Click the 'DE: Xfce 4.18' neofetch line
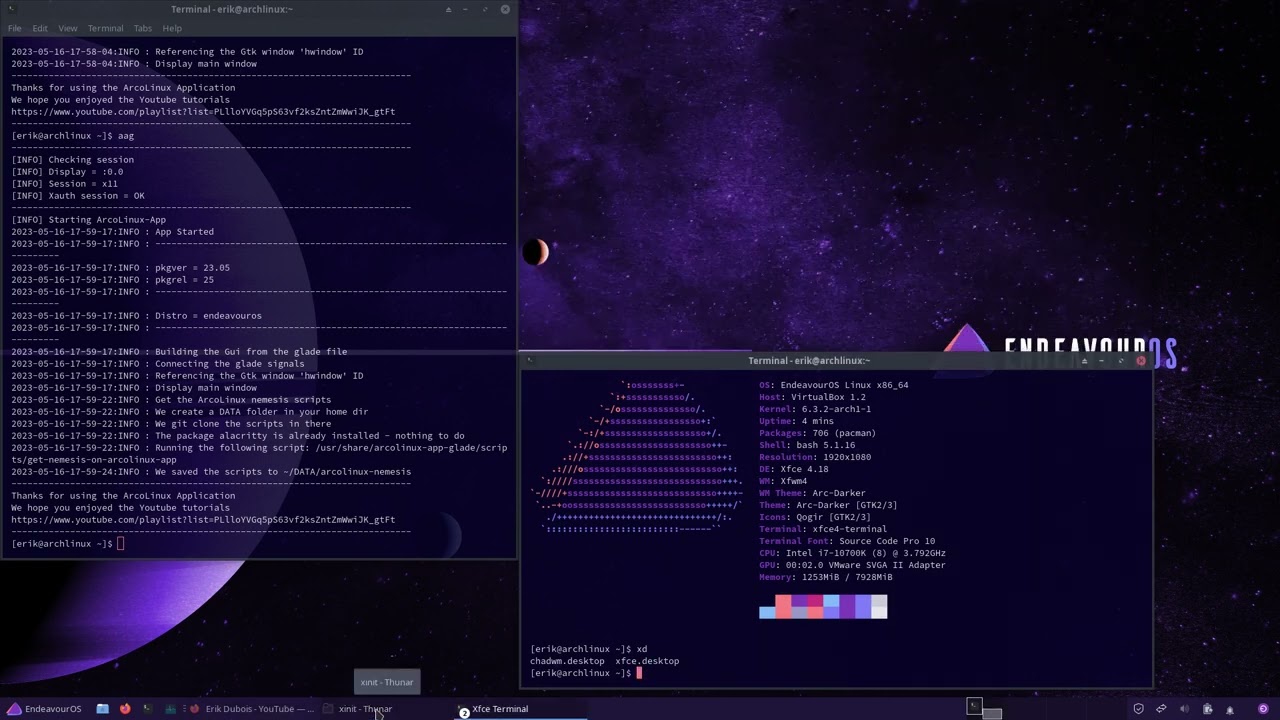 pyautogui.click(x=794, y=469)
